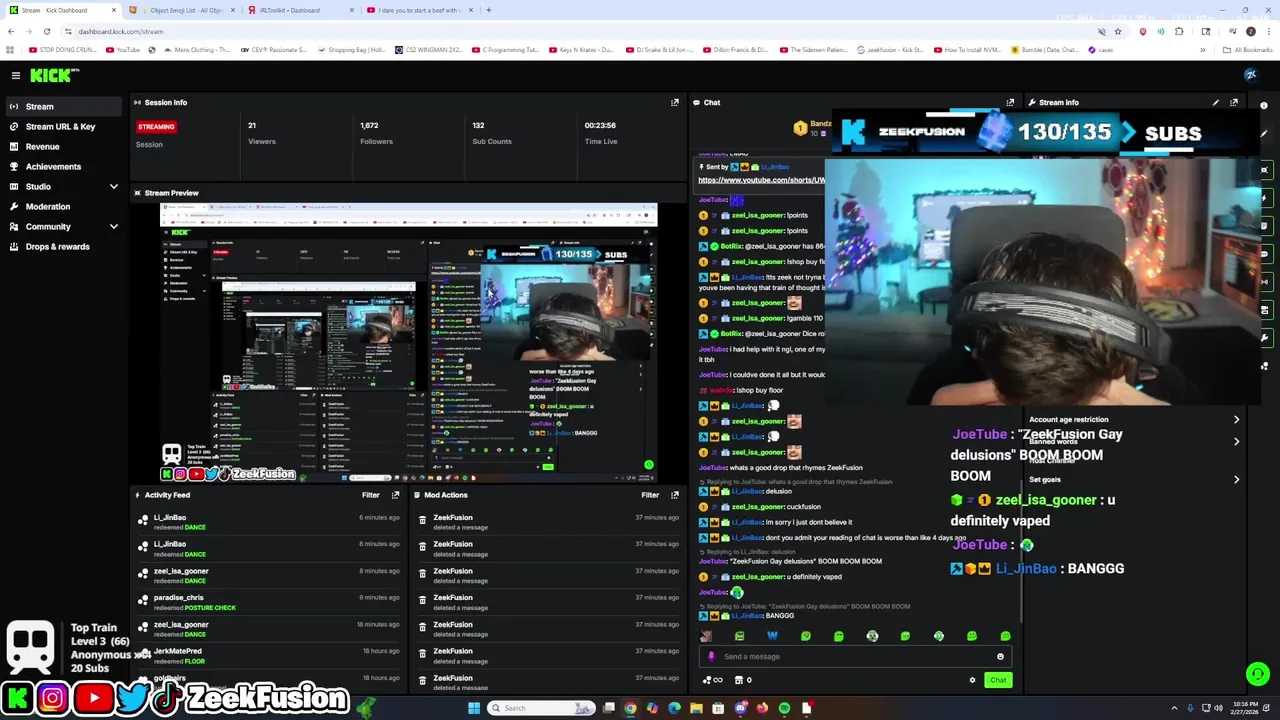Screen dimensions: 1280x720
Task: Open Achievements in the sidebar
Action: pos(62,166)
